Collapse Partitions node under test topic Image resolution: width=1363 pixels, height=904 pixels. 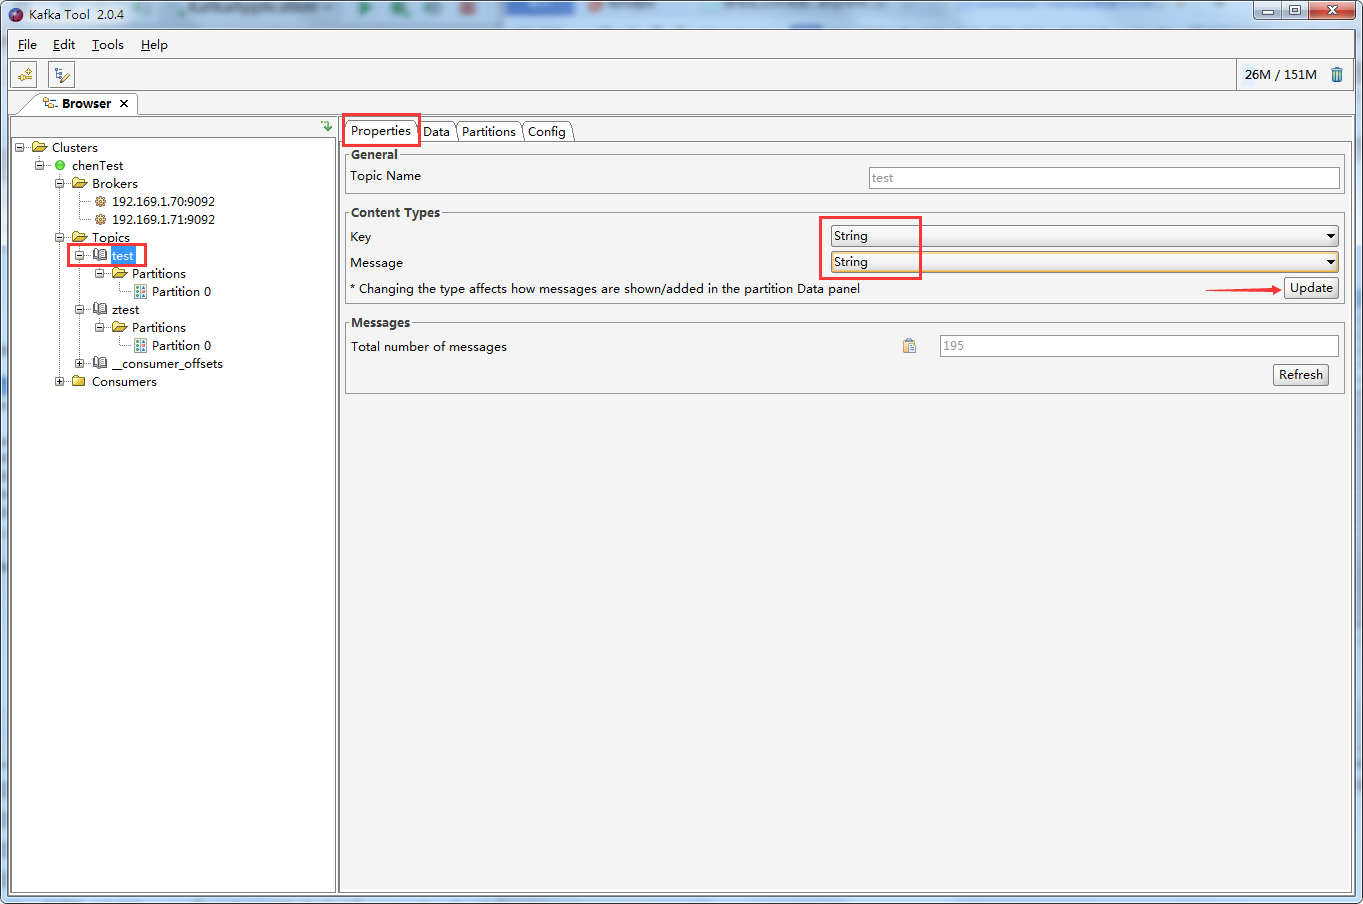coord(100,273)
